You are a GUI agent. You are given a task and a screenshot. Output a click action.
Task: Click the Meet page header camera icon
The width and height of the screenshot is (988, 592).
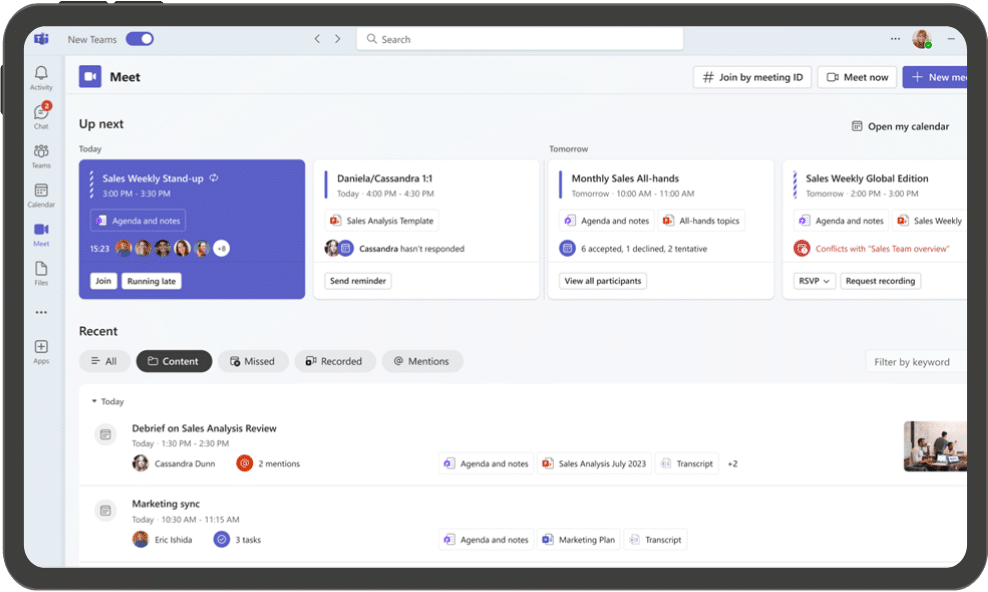tap(90, 77)
